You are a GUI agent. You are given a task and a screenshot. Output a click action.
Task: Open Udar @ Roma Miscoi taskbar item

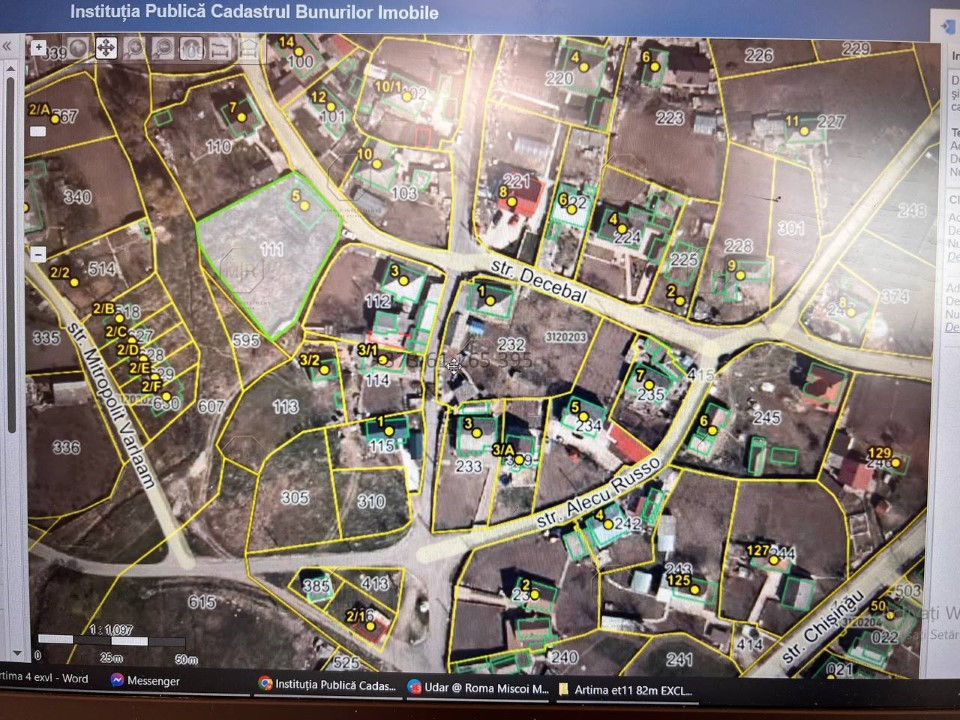click(x=478, y=688)
